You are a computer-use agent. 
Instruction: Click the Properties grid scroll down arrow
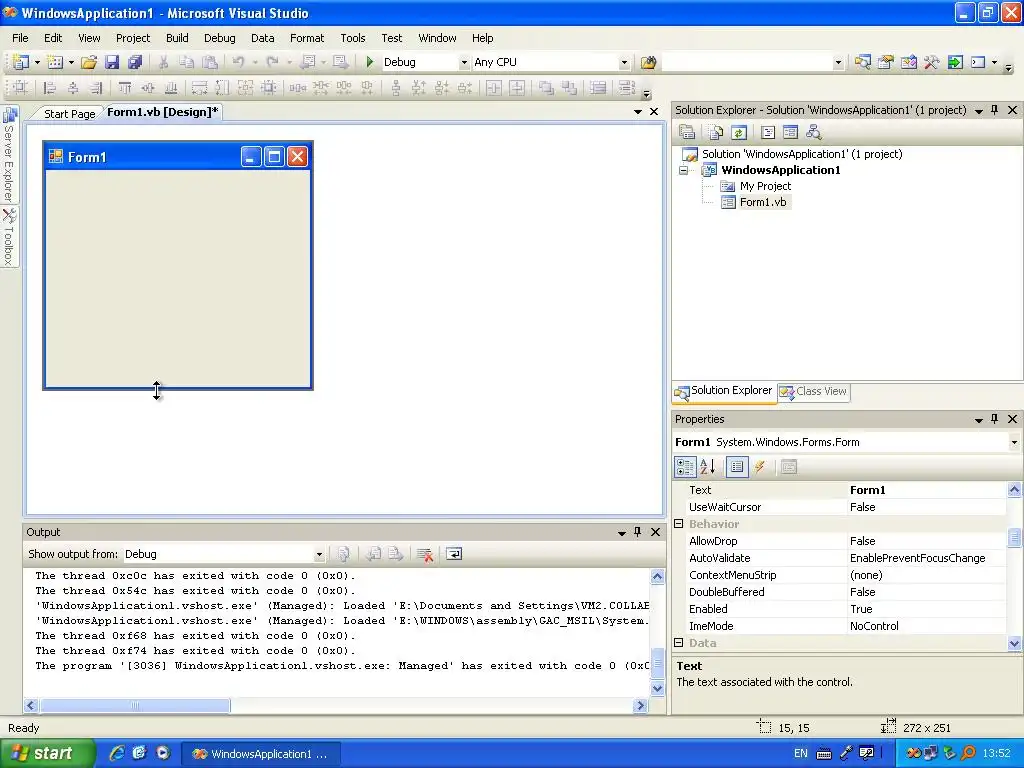pos(1014,643)
